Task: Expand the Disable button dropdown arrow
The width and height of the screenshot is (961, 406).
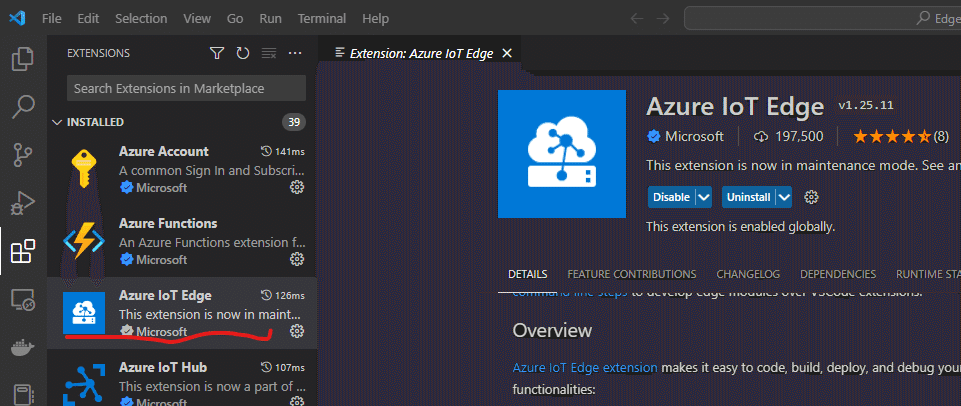Action: pyautogui.click(x=704, y=197)
